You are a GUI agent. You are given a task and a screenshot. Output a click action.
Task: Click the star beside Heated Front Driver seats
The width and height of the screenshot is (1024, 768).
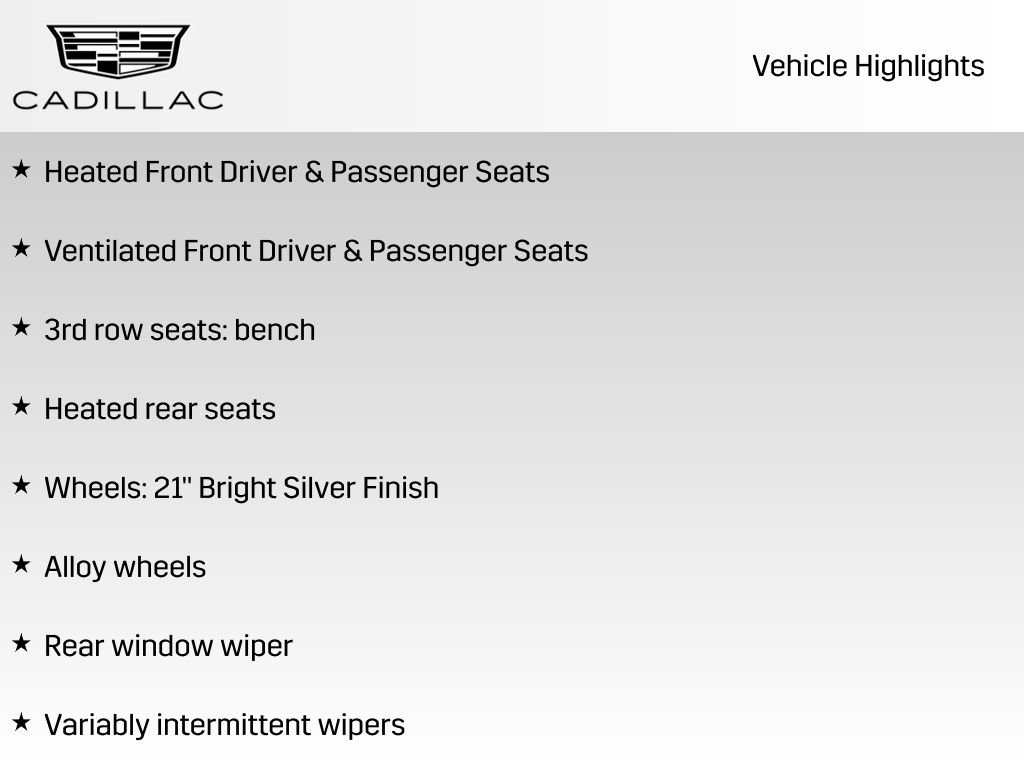point(21,170)
